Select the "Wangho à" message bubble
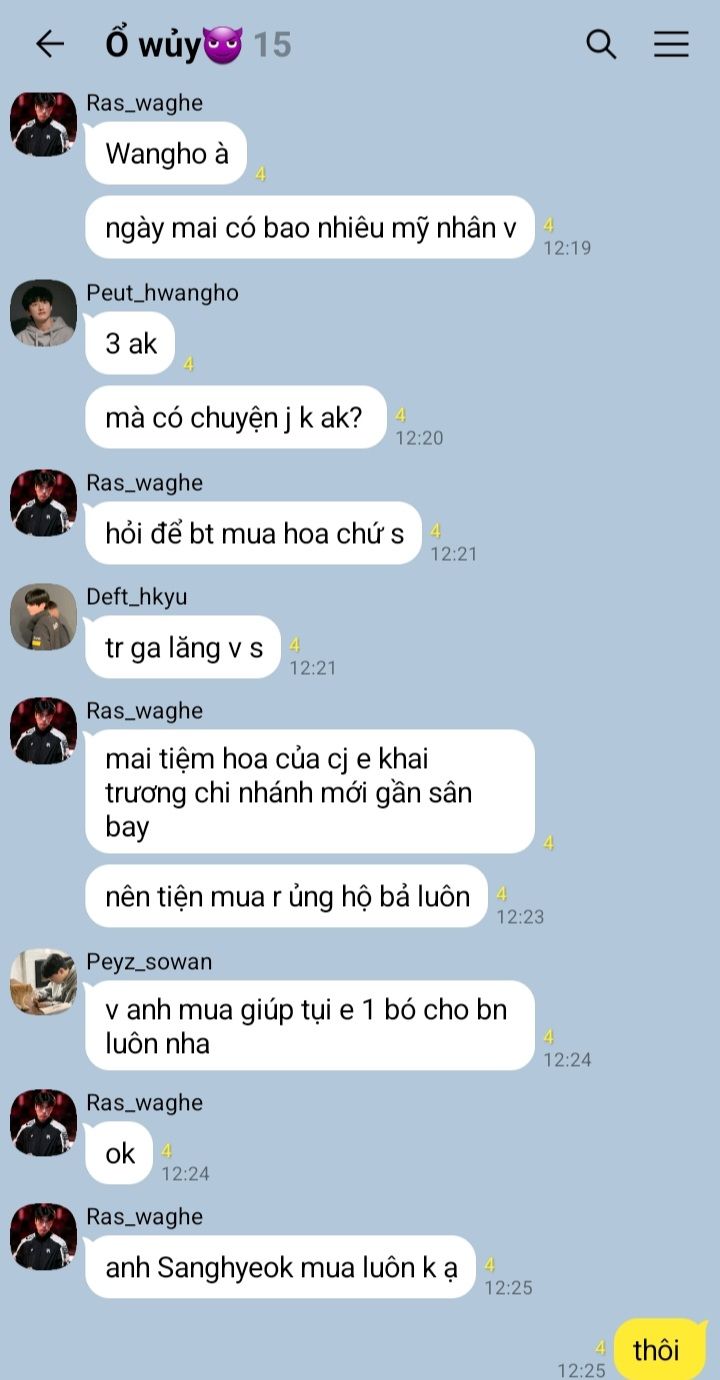The height and width of the screenshot is (1380, 720). [x=166, y=153]
